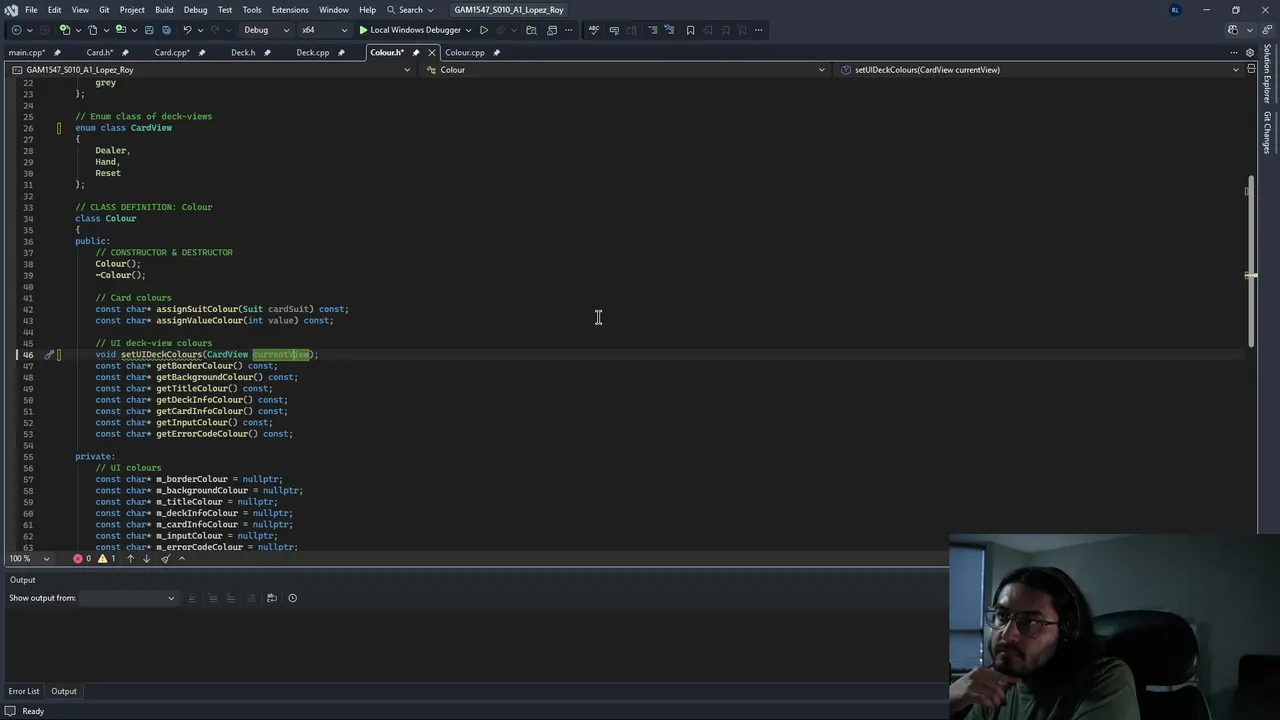Click the Visual Studio logo icon
This screenshot has width=1280, height=720.
click(11, 10)
